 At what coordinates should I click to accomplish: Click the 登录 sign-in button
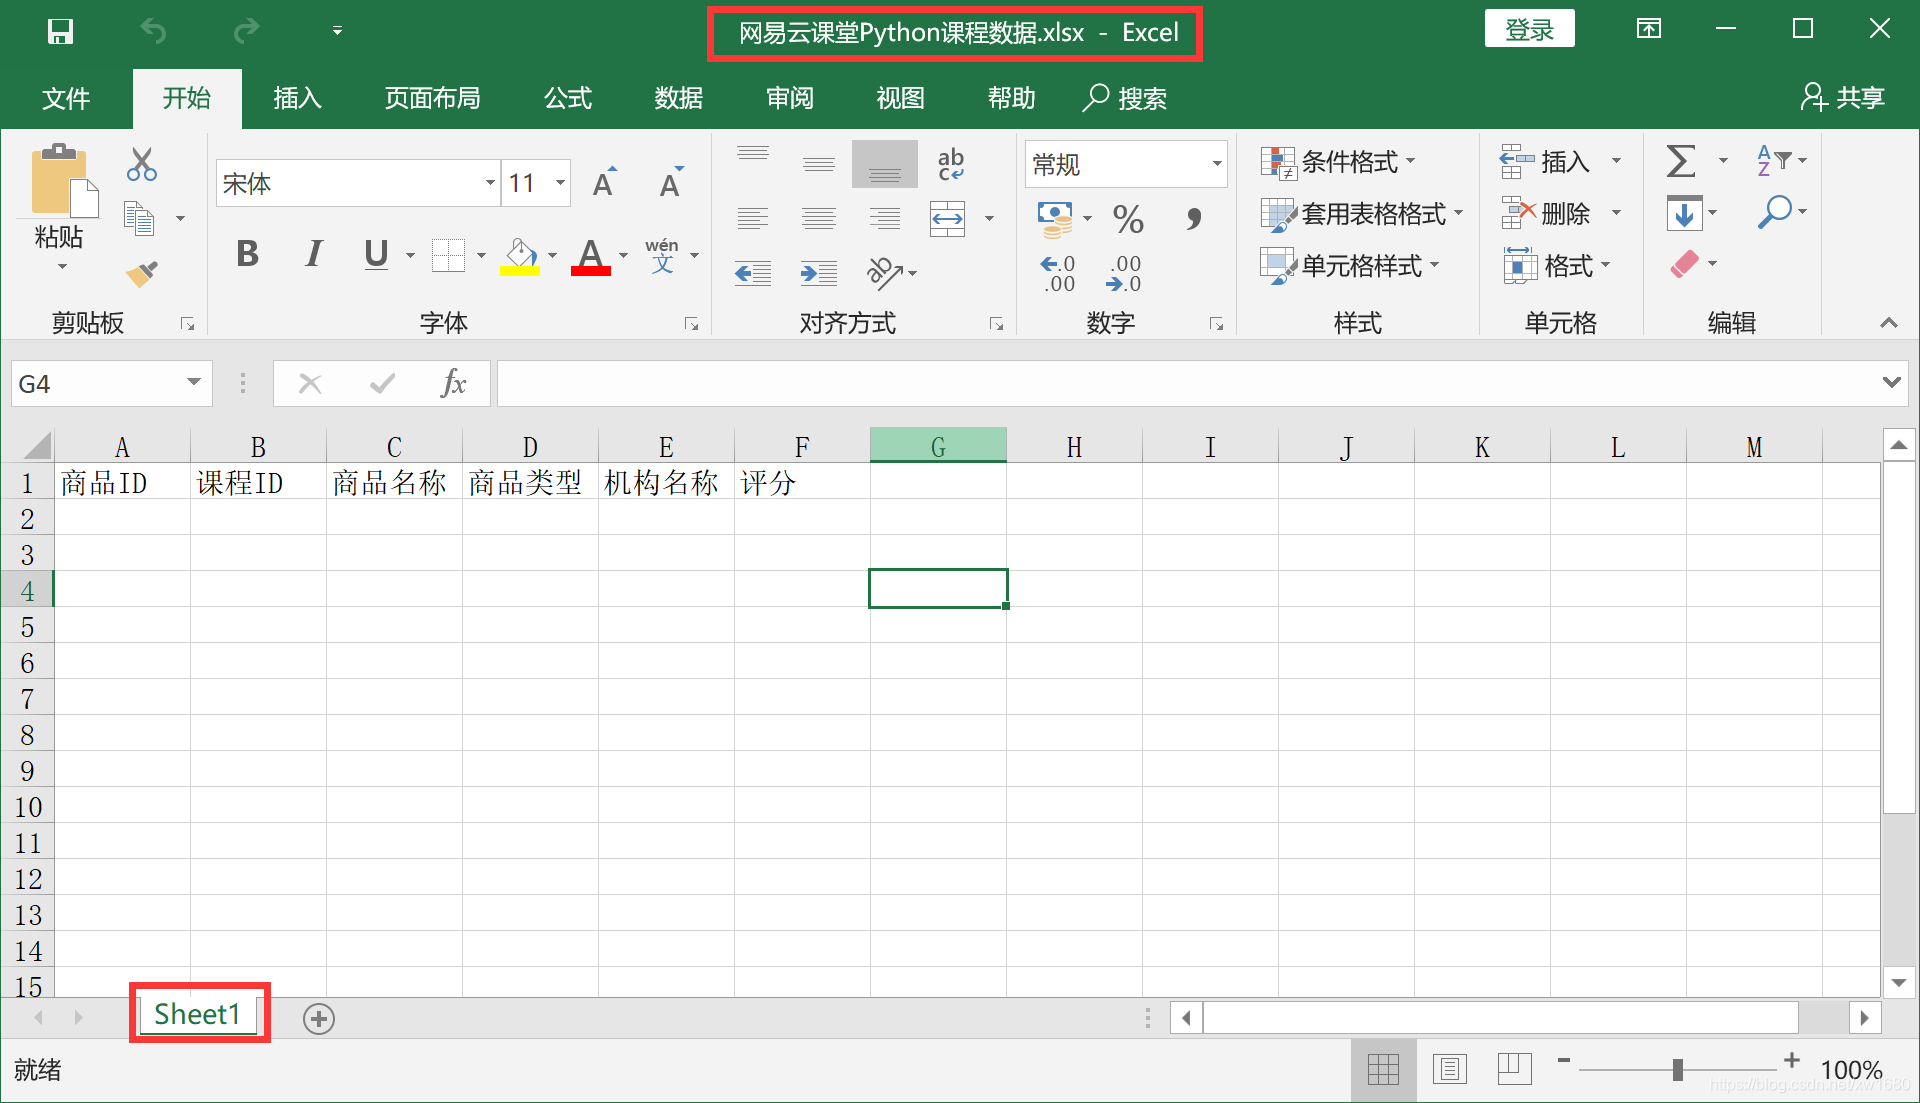point(1529,30)
